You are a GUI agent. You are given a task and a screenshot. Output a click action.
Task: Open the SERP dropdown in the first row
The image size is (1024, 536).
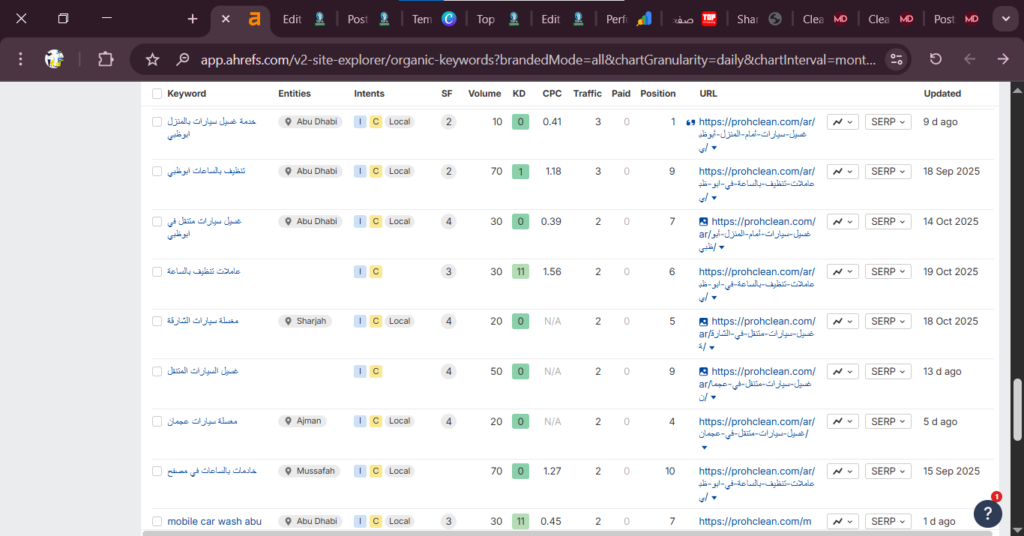point(888,122)
